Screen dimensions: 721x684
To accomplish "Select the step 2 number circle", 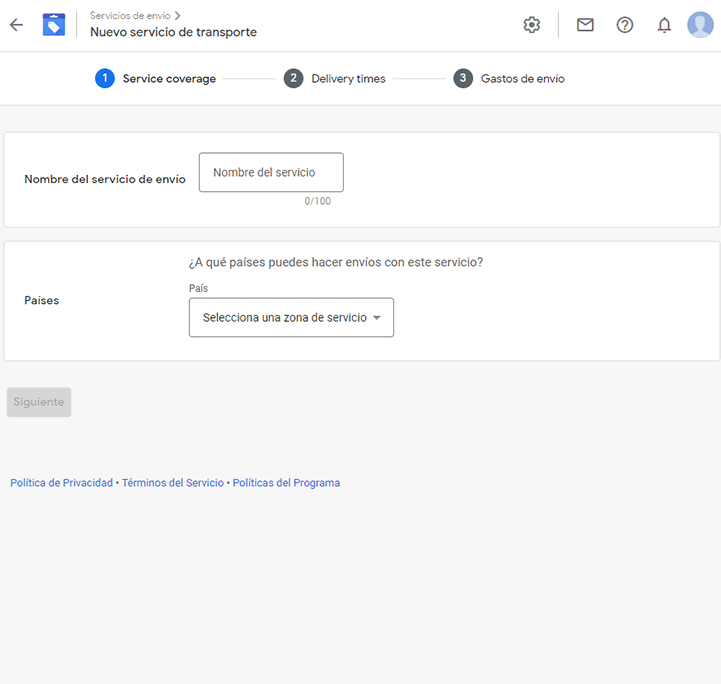I will pos(293,79).
